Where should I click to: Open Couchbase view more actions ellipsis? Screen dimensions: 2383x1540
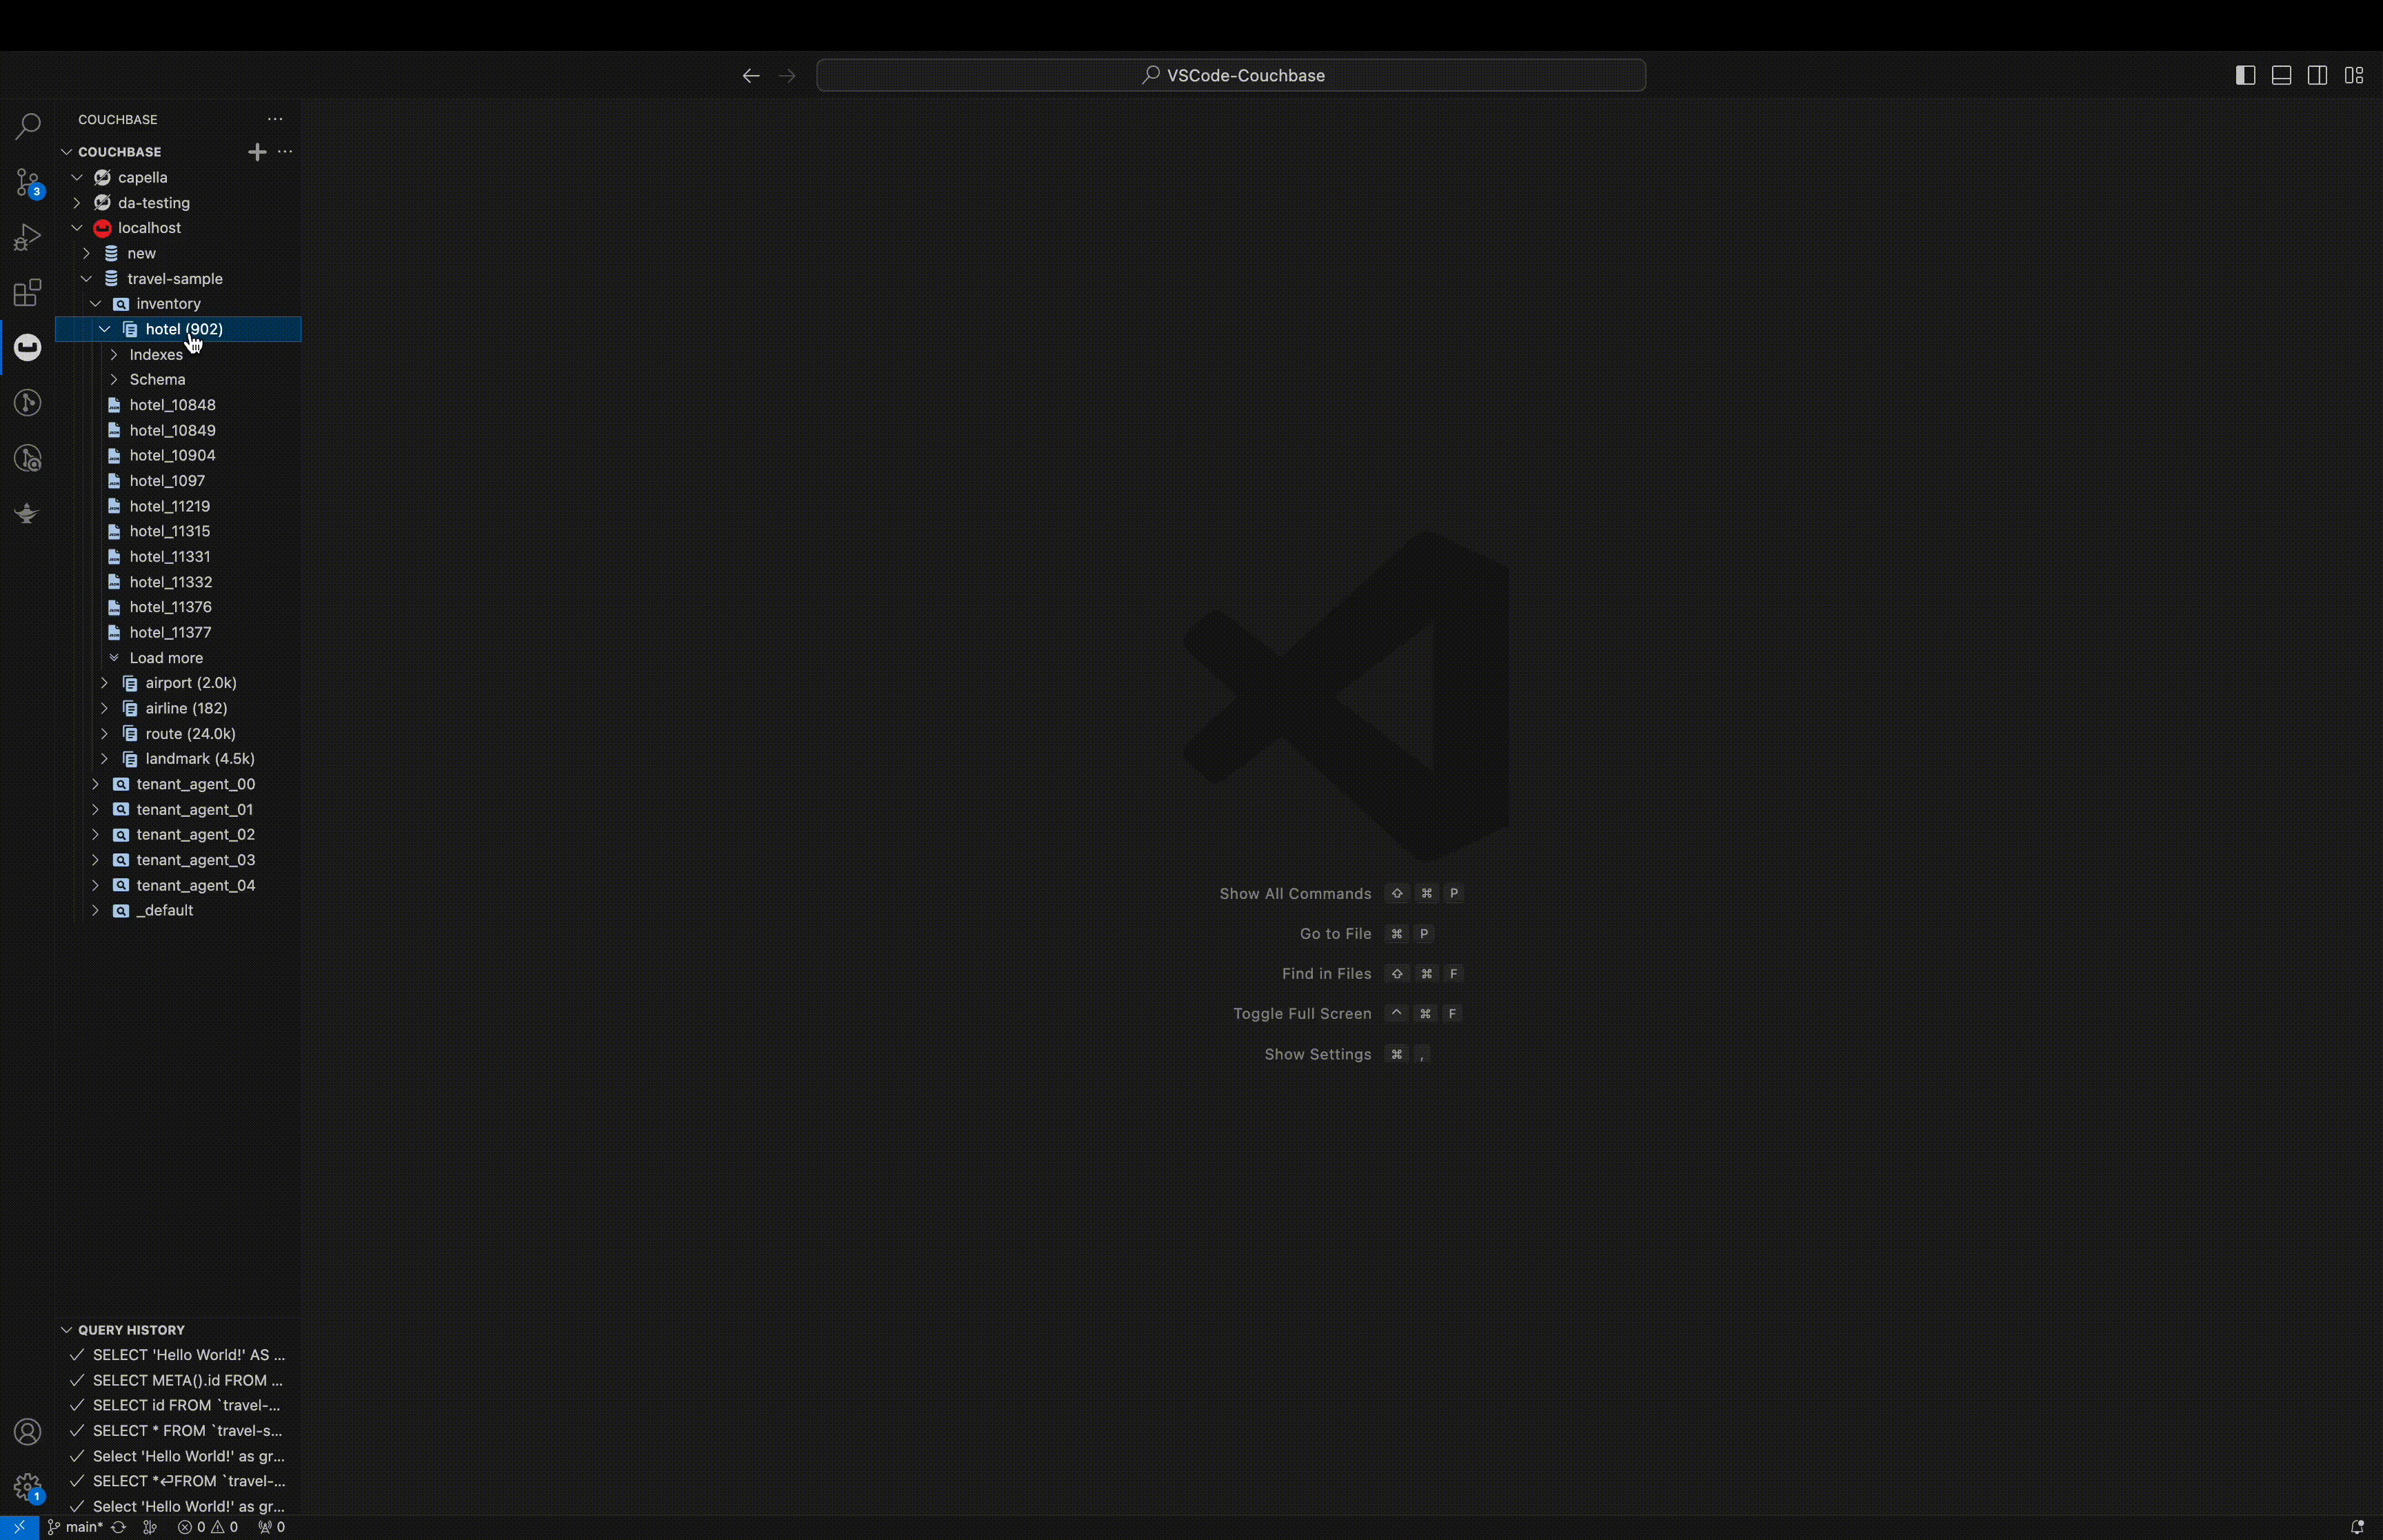275,119
